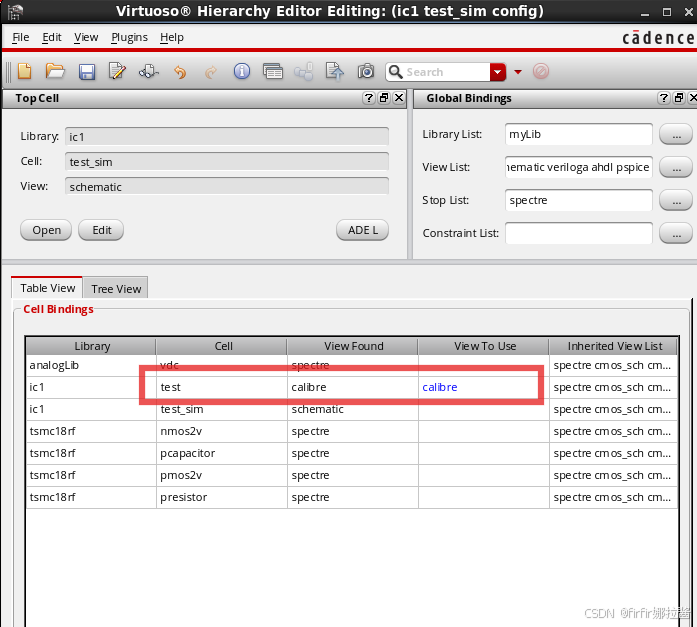Maximize the Hierarchy Editor window

(x=667, y=12)
